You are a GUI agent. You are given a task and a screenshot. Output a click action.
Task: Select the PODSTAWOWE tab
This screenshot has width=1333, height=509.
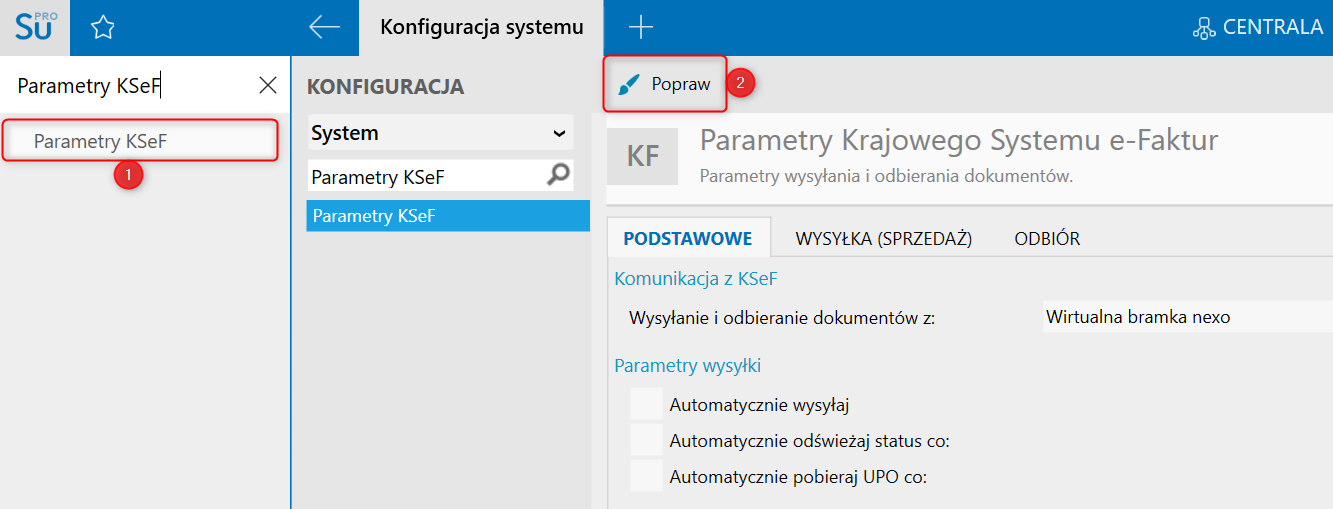point(687,239)
